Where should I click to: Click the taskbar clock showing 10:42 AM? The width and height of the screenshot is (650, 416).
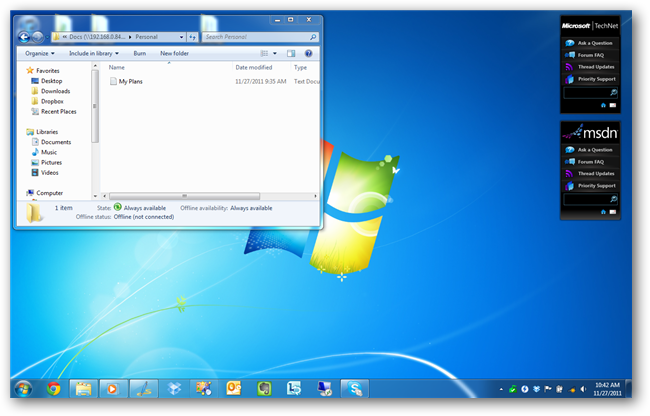(607, 389)
